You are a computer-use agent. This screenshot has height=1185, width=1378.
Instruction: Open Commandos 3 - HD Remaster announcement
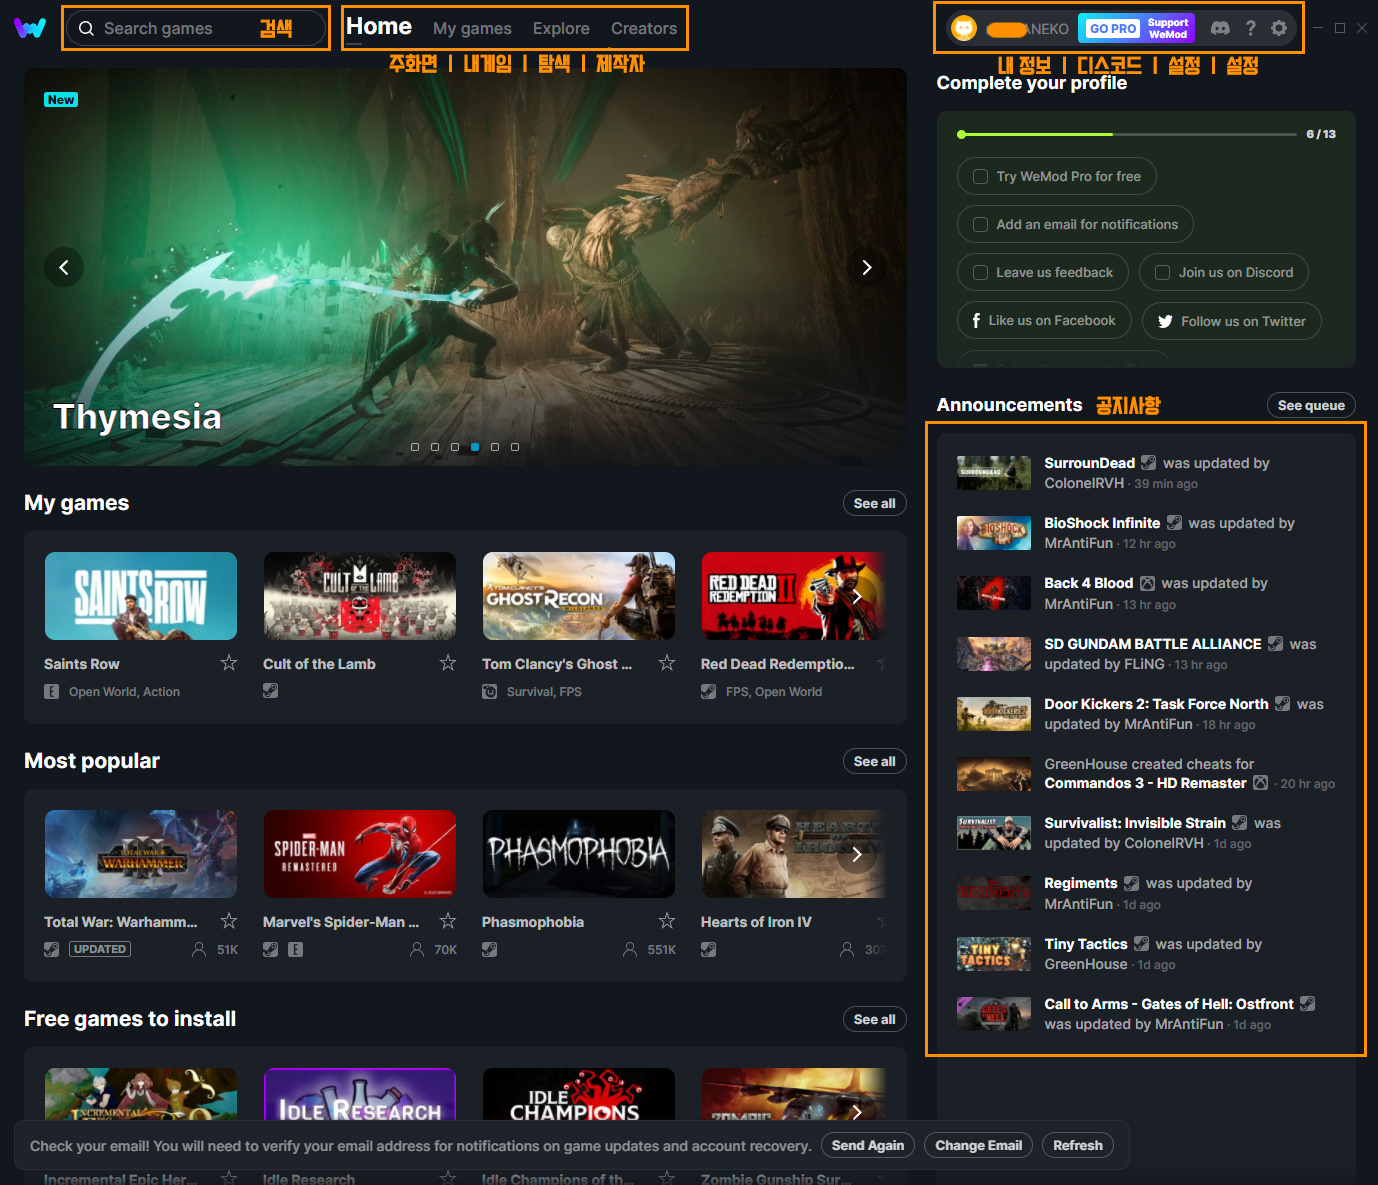coord(1146,774)
